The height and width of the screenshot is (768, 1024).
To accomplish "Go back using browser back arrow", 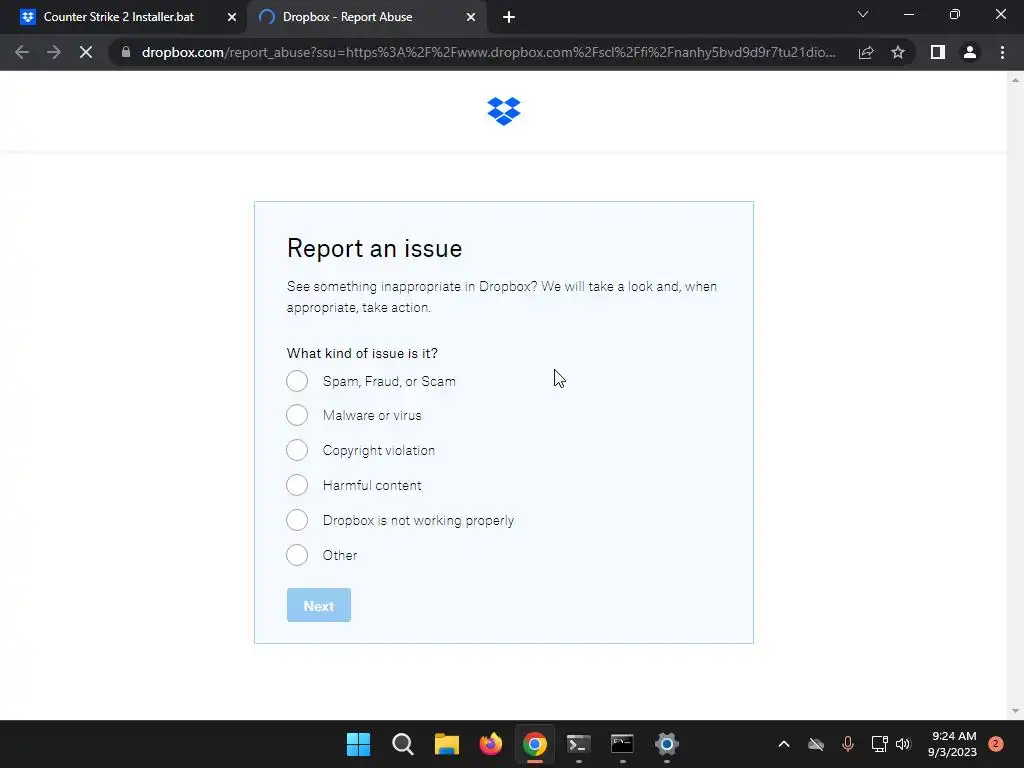I will 22,52.
